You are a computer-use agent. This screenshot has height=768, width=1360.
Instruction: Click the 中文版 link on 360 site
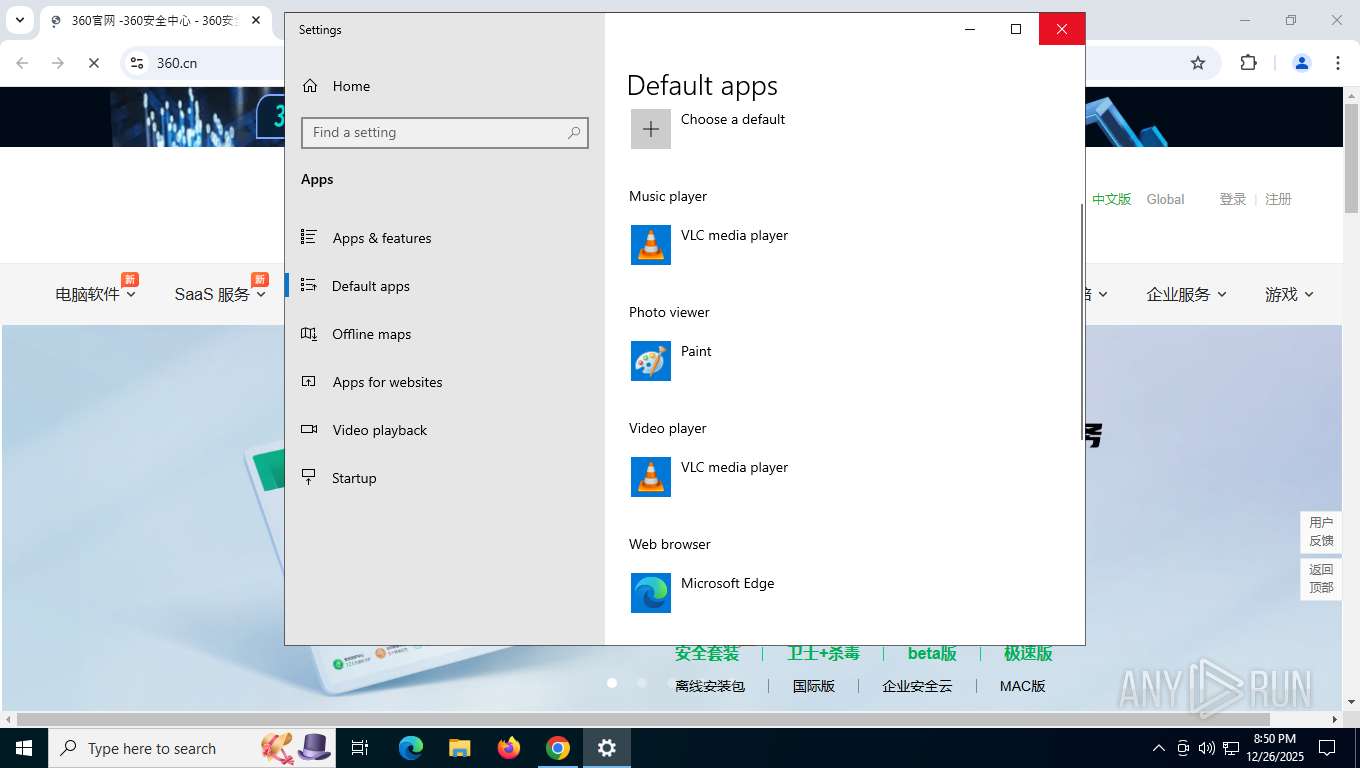pos(1111,199)
